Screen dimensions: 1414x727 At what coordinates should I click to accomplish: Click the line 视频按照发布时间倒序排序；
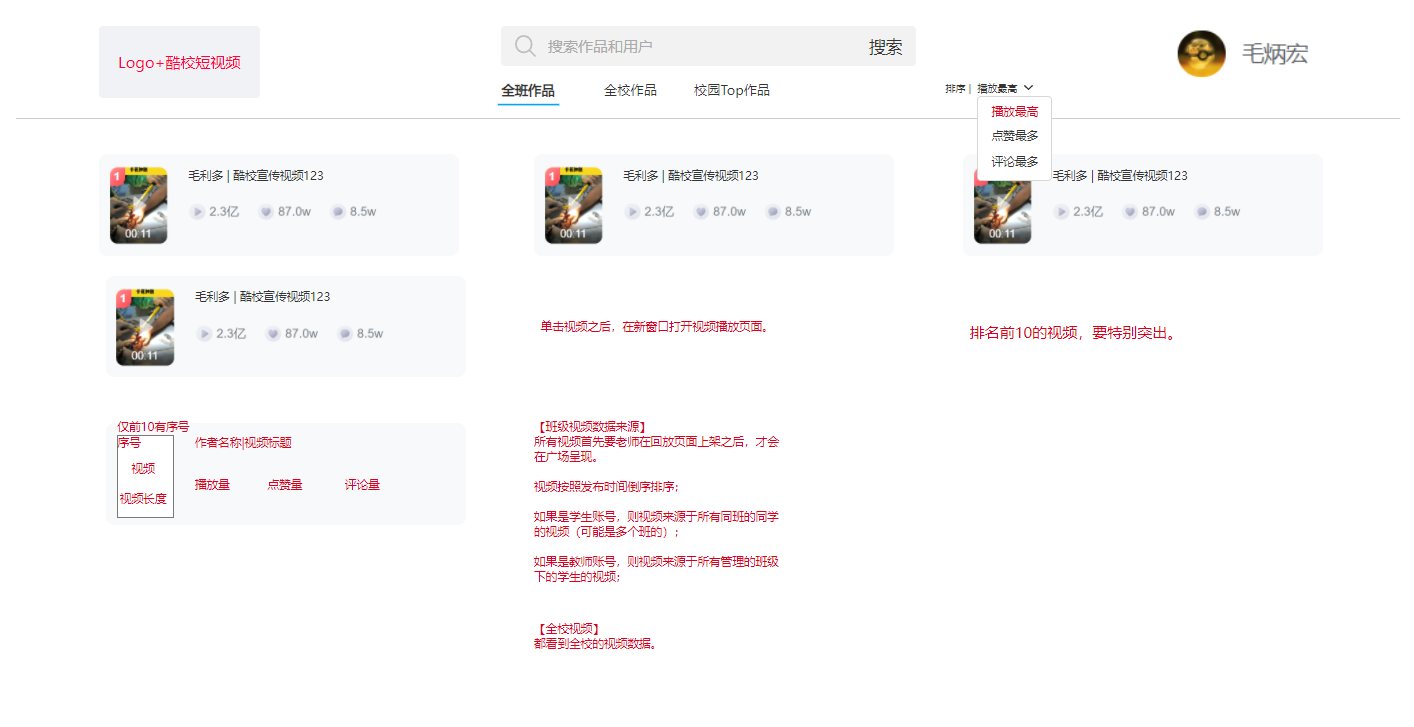tap(607, 487)
